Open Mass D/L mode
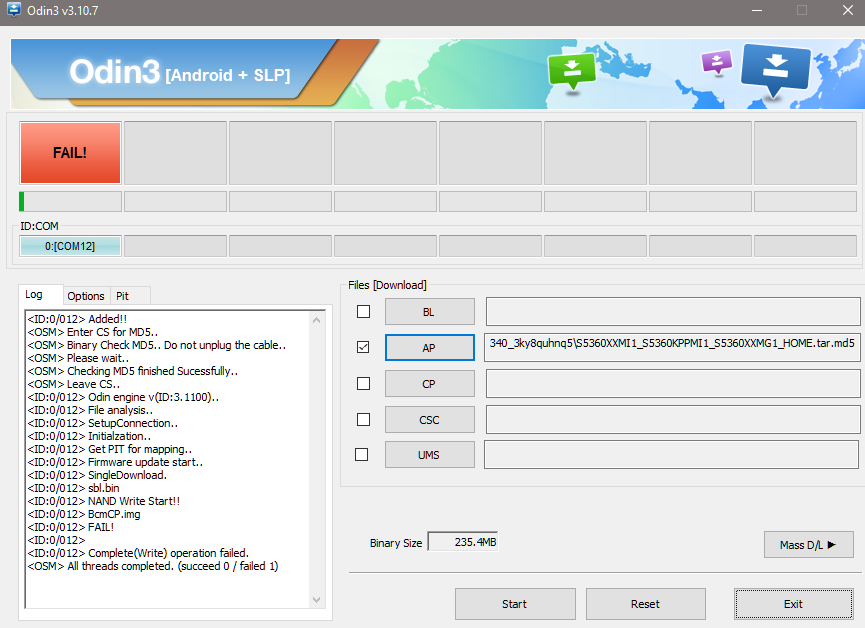Viewport: 865px width, 628px height. pos(809,545)
